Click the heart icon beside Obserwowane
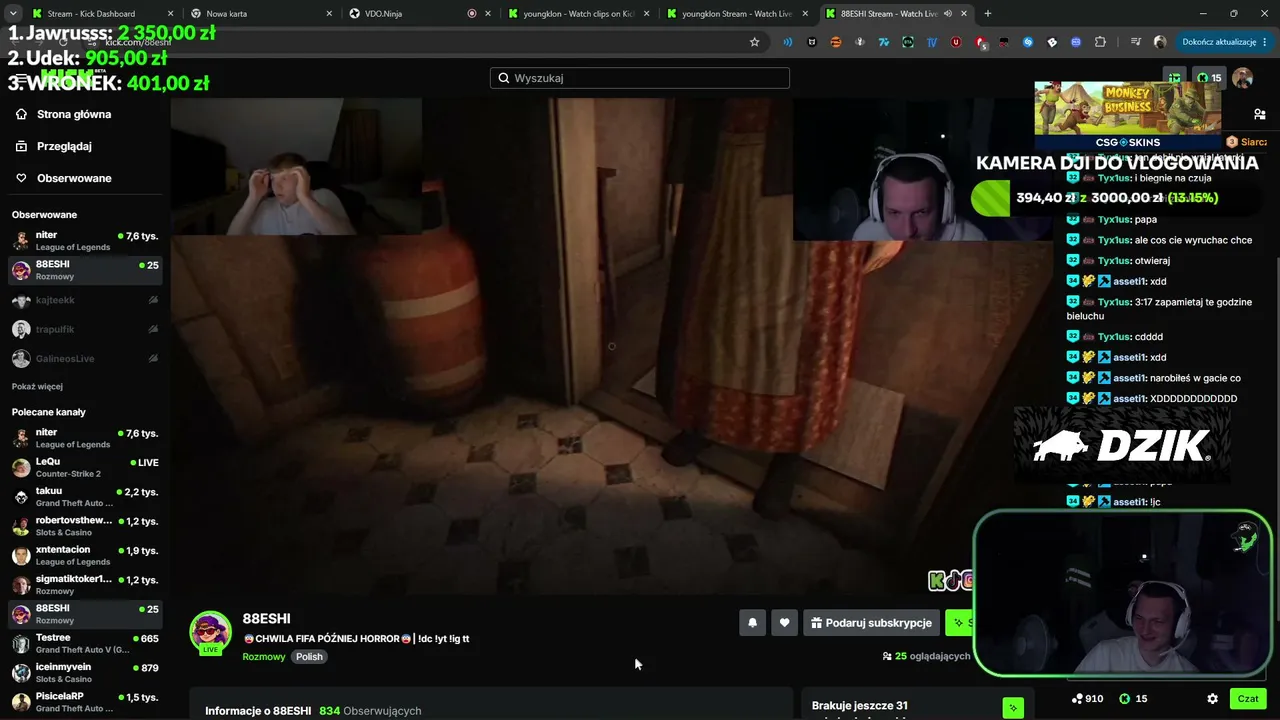1280x720 pixels. [x=21, y=178]
